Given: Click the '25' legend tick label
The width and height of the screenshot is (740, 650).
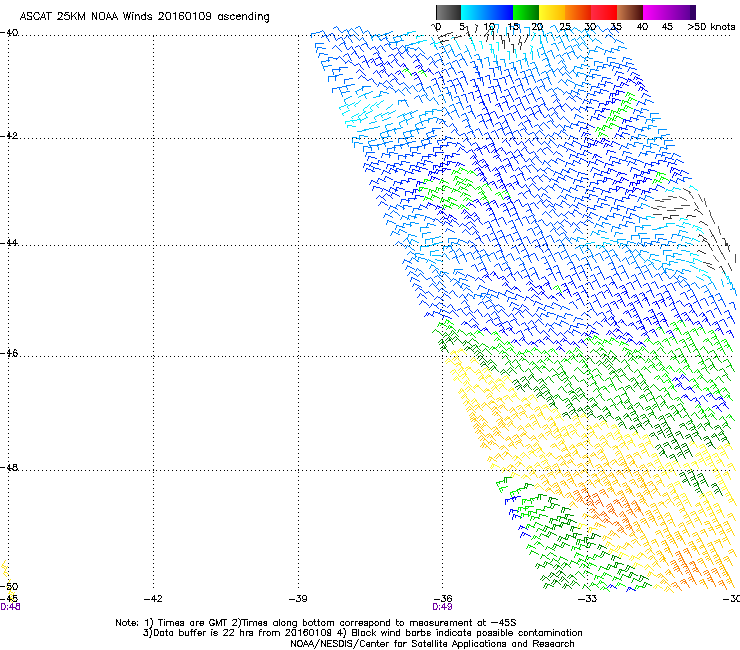Looking at the screenshot, I should point(565,27).
